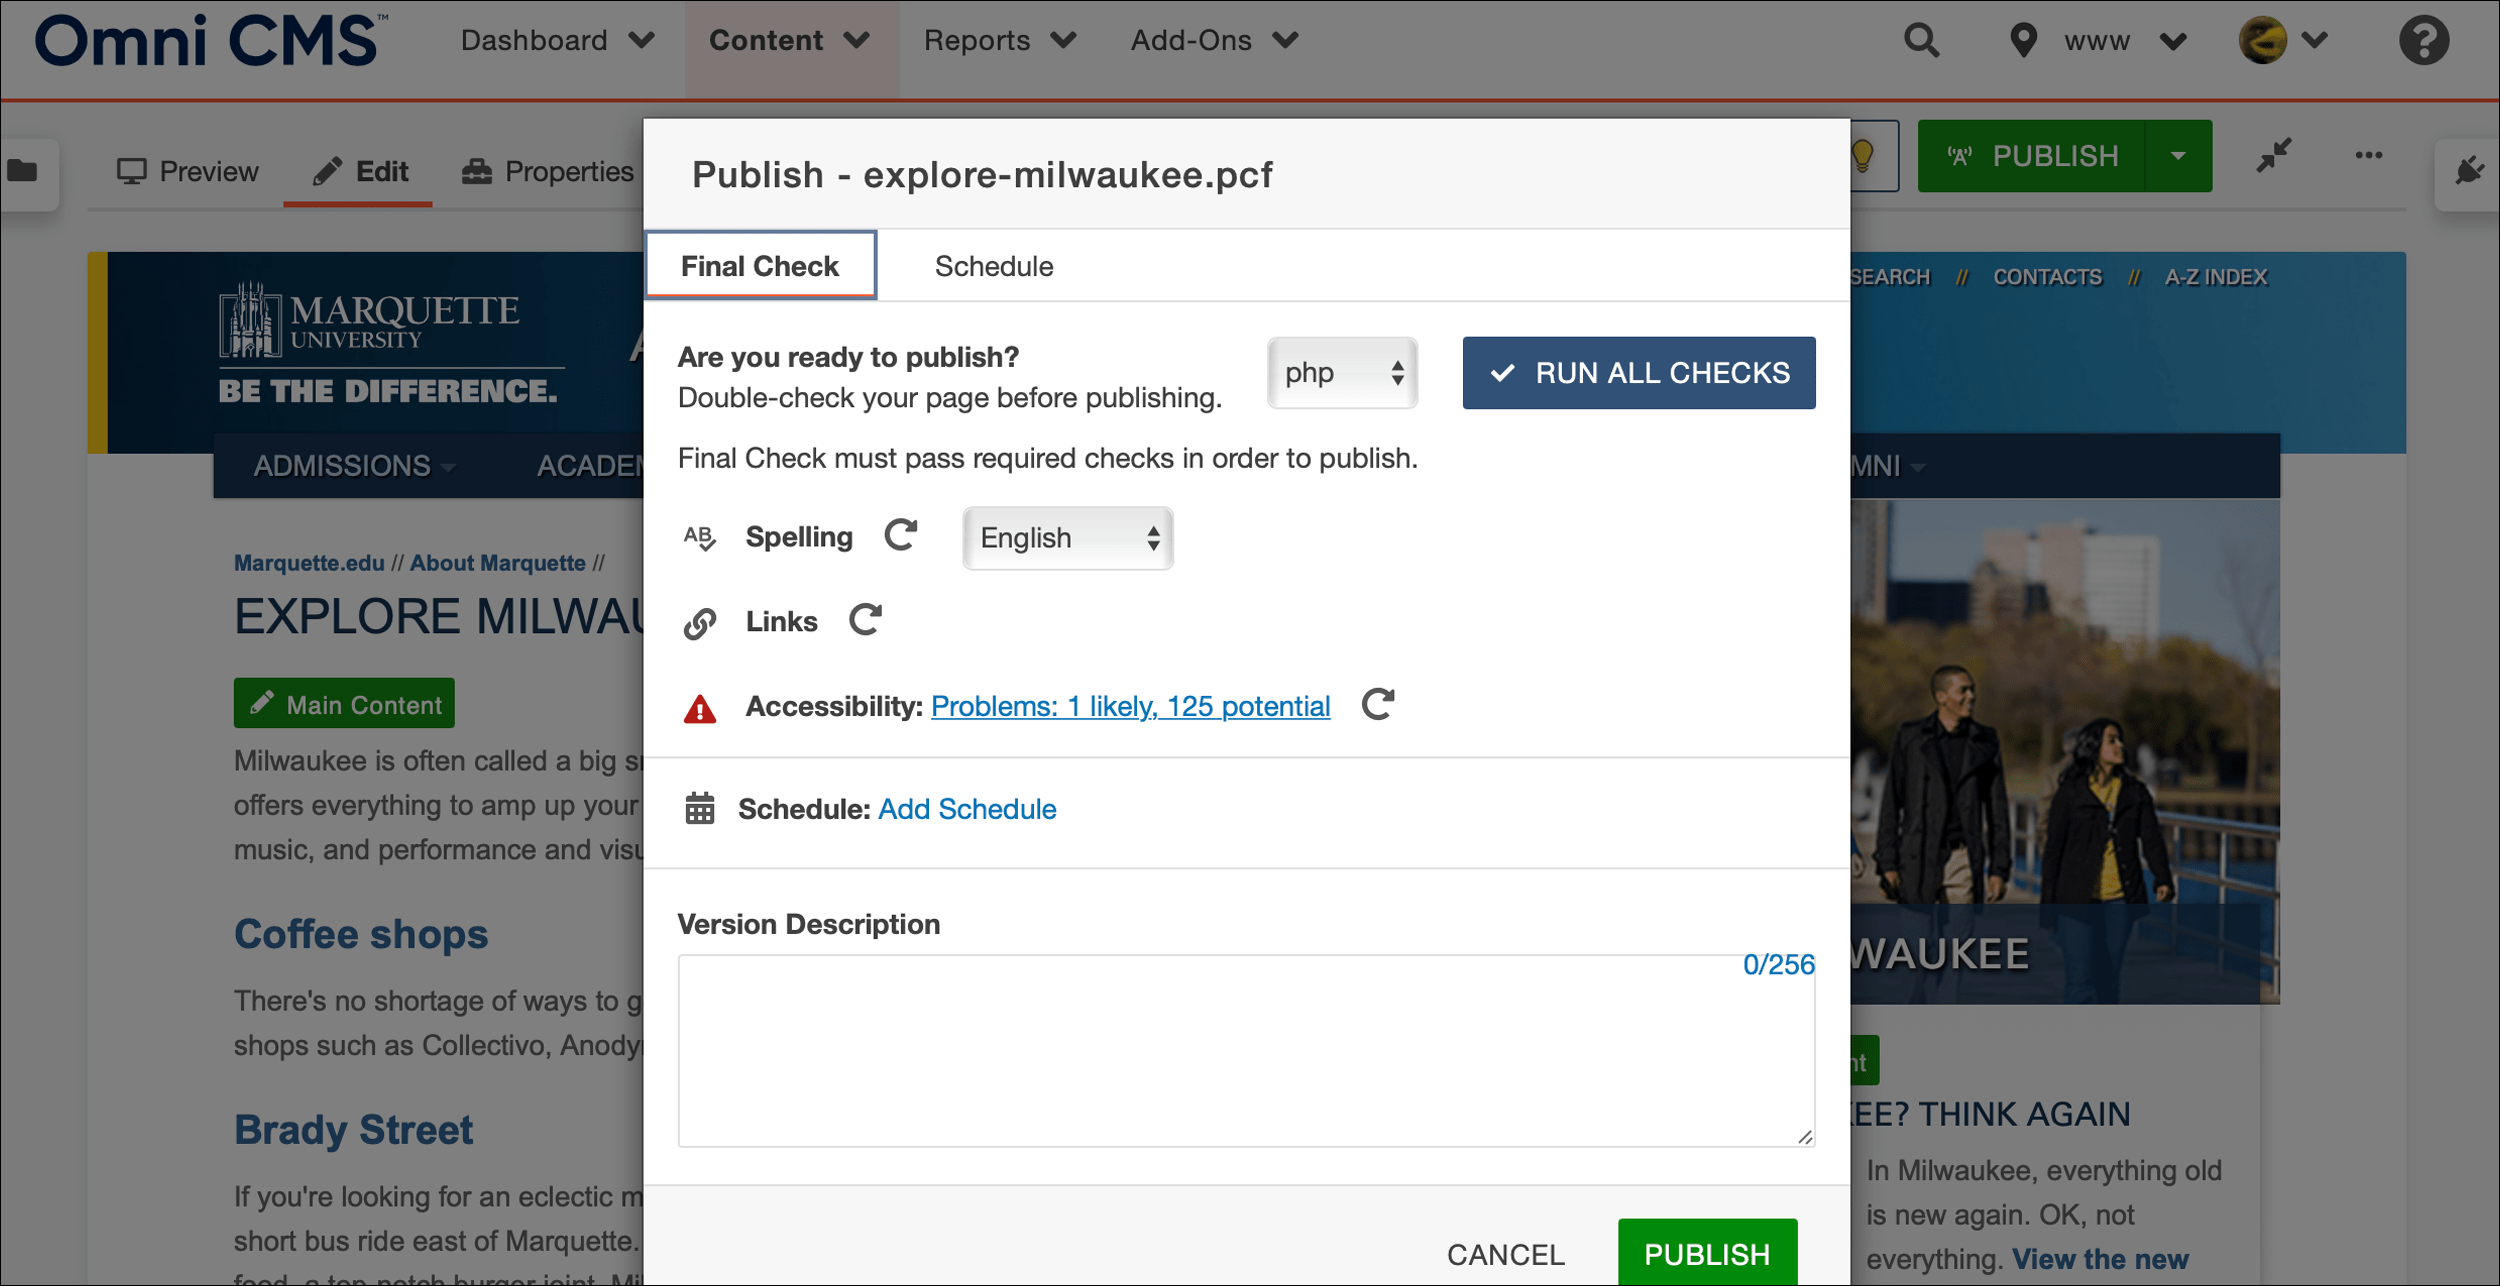
Task: Open the Properties tab
Action: click(x=548, y=172)
